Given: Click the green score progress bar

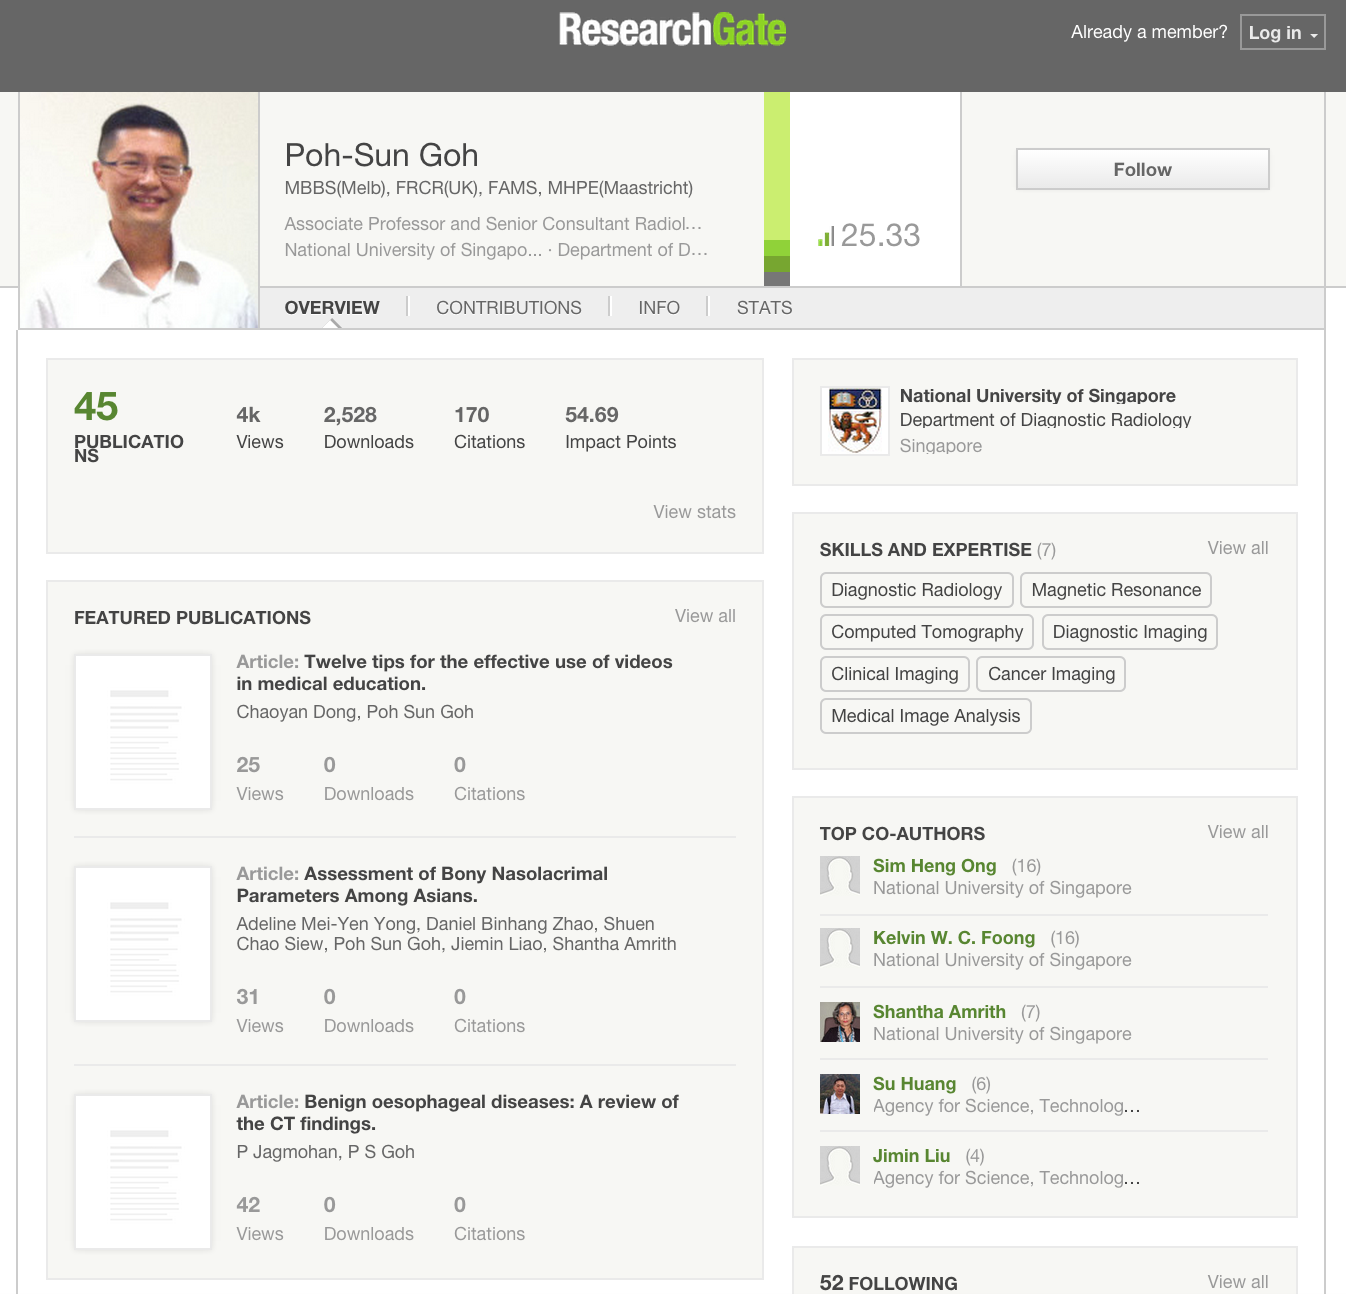Looking at the screenshot, I should (x=777, y=189).
